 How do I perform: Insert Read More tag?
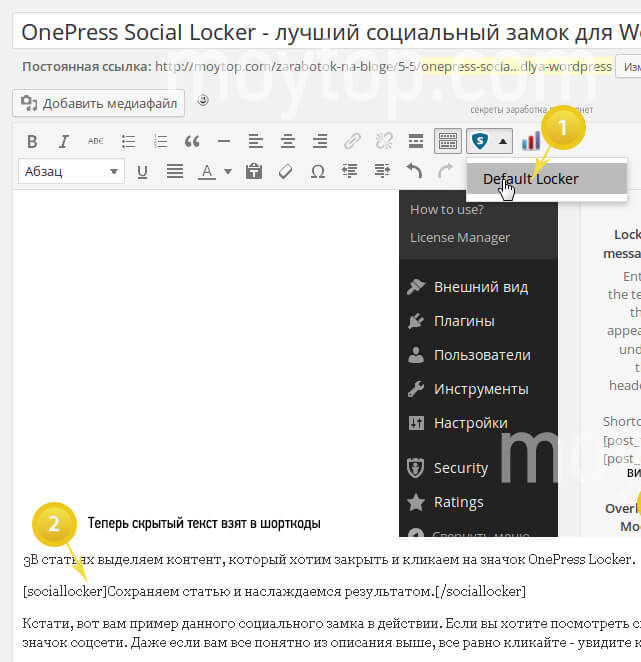(416, 141)
